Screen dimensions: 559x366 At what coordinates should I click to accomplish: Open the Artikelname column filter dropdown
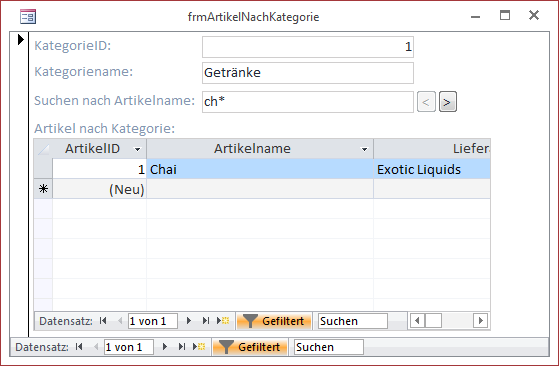(x=364, y=149)
